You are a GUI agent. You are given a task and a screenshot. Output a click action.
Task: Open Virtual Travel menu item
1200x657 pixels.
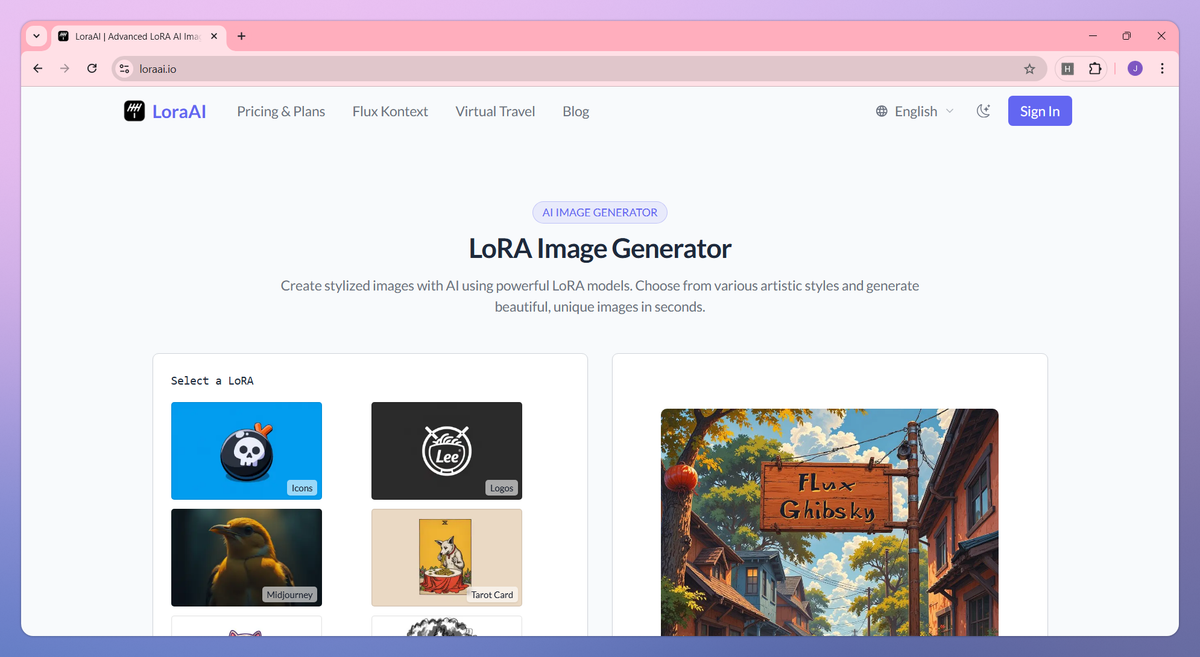point(495,111)
